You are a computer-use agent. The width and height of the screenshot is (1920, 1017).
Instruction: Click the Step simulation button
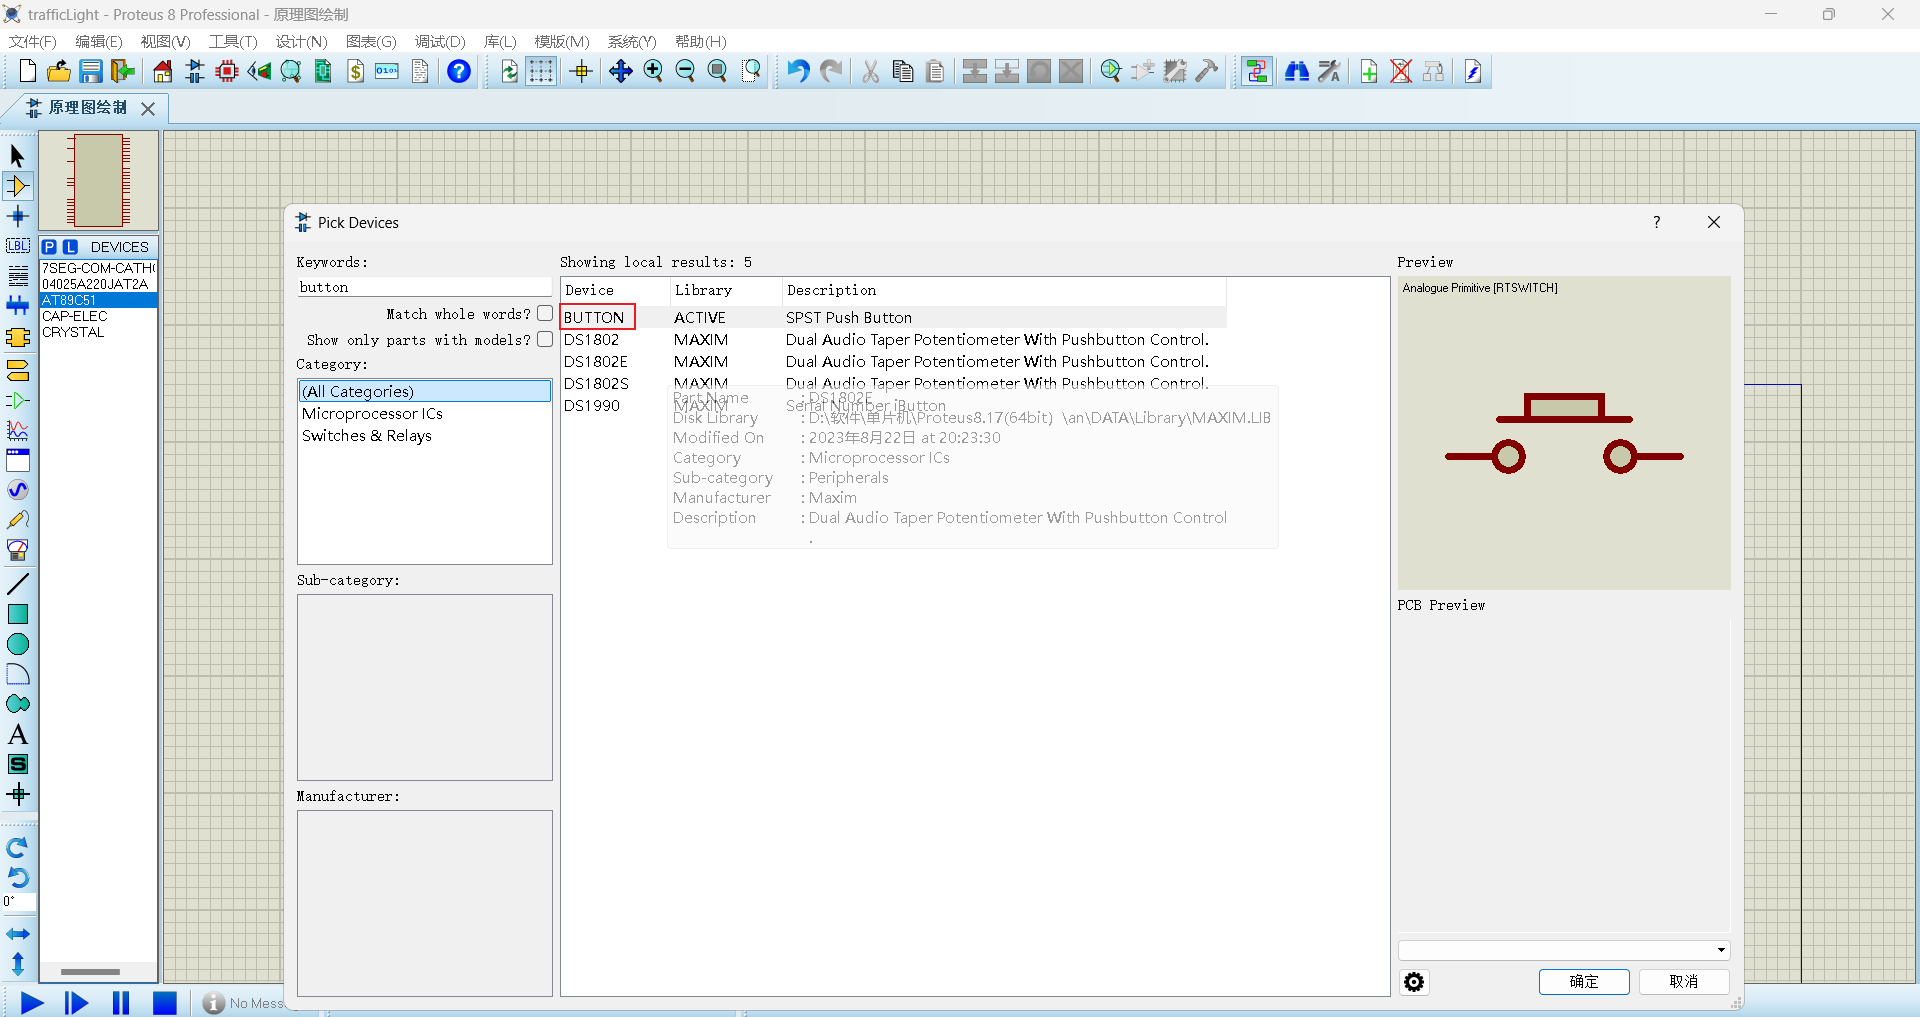click(76, 1003)
